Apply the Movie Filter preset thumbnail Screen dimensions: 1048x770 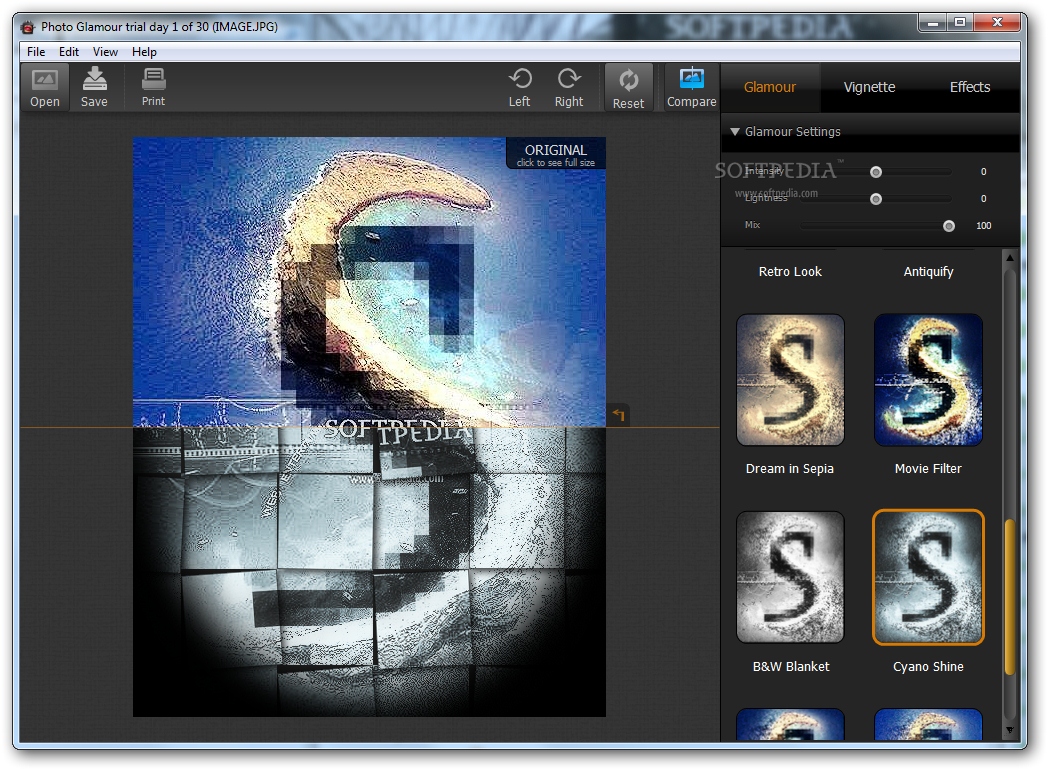coord(928,380)
